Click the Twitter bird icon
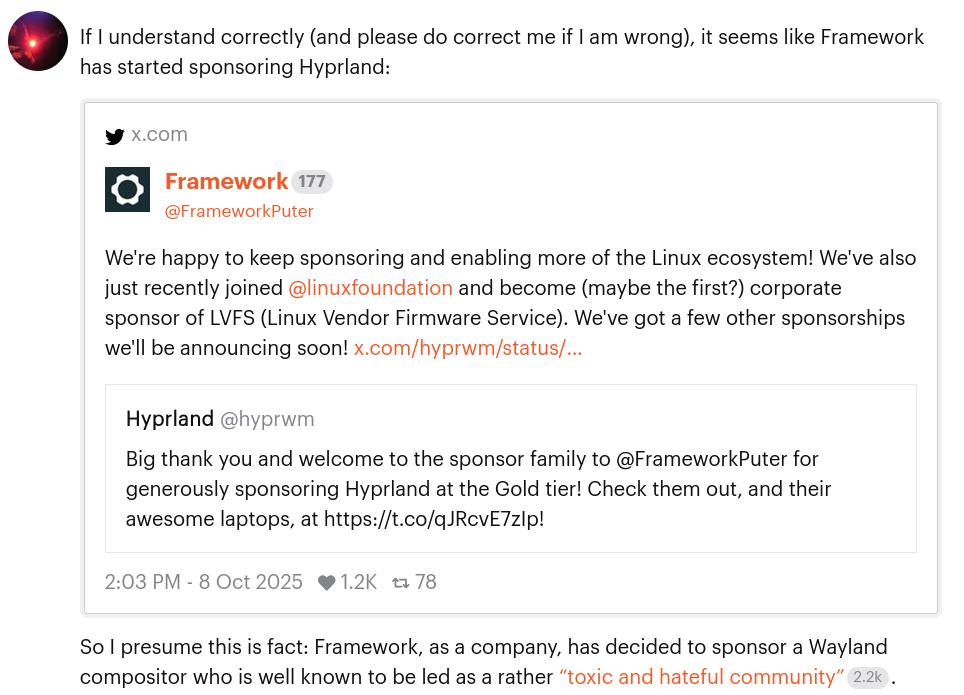 point(115,136)
